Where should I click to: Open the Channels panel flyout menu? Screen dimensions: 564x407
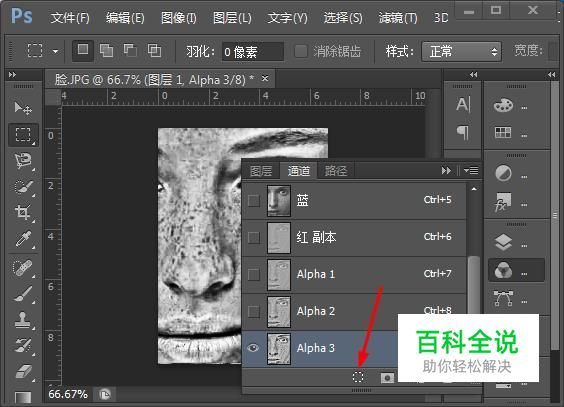pyautogui.click(x=471, y=170)
